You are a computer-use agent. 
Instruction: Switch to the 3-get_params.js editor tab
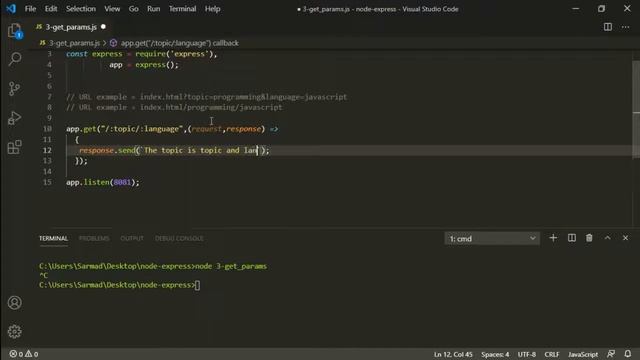point(71,27)
